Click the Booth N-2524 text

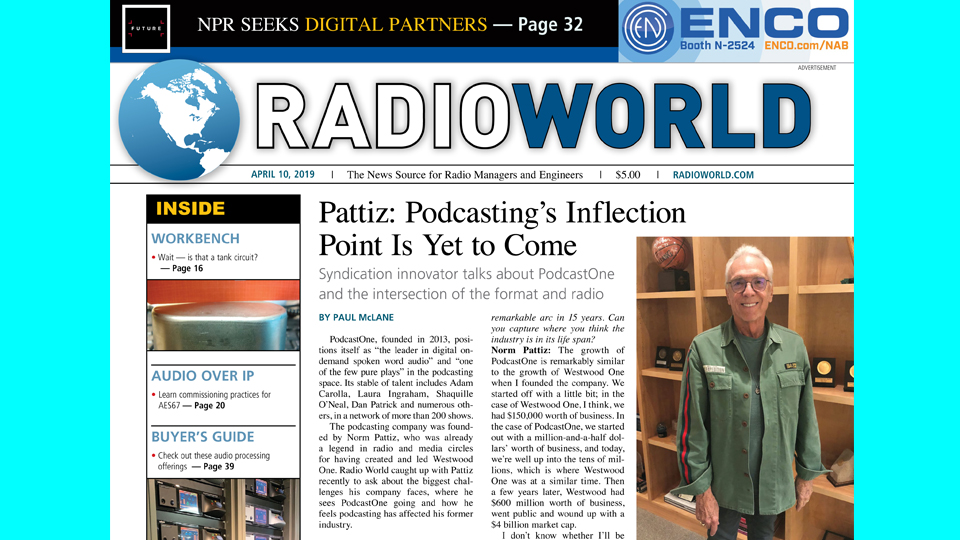[717, 45]
